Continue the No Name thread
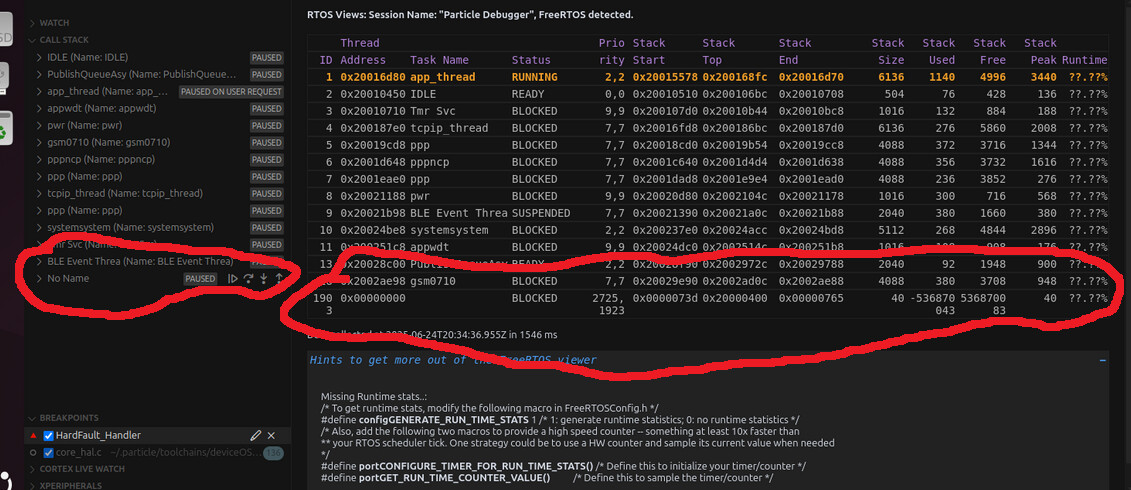 (233, 279)
